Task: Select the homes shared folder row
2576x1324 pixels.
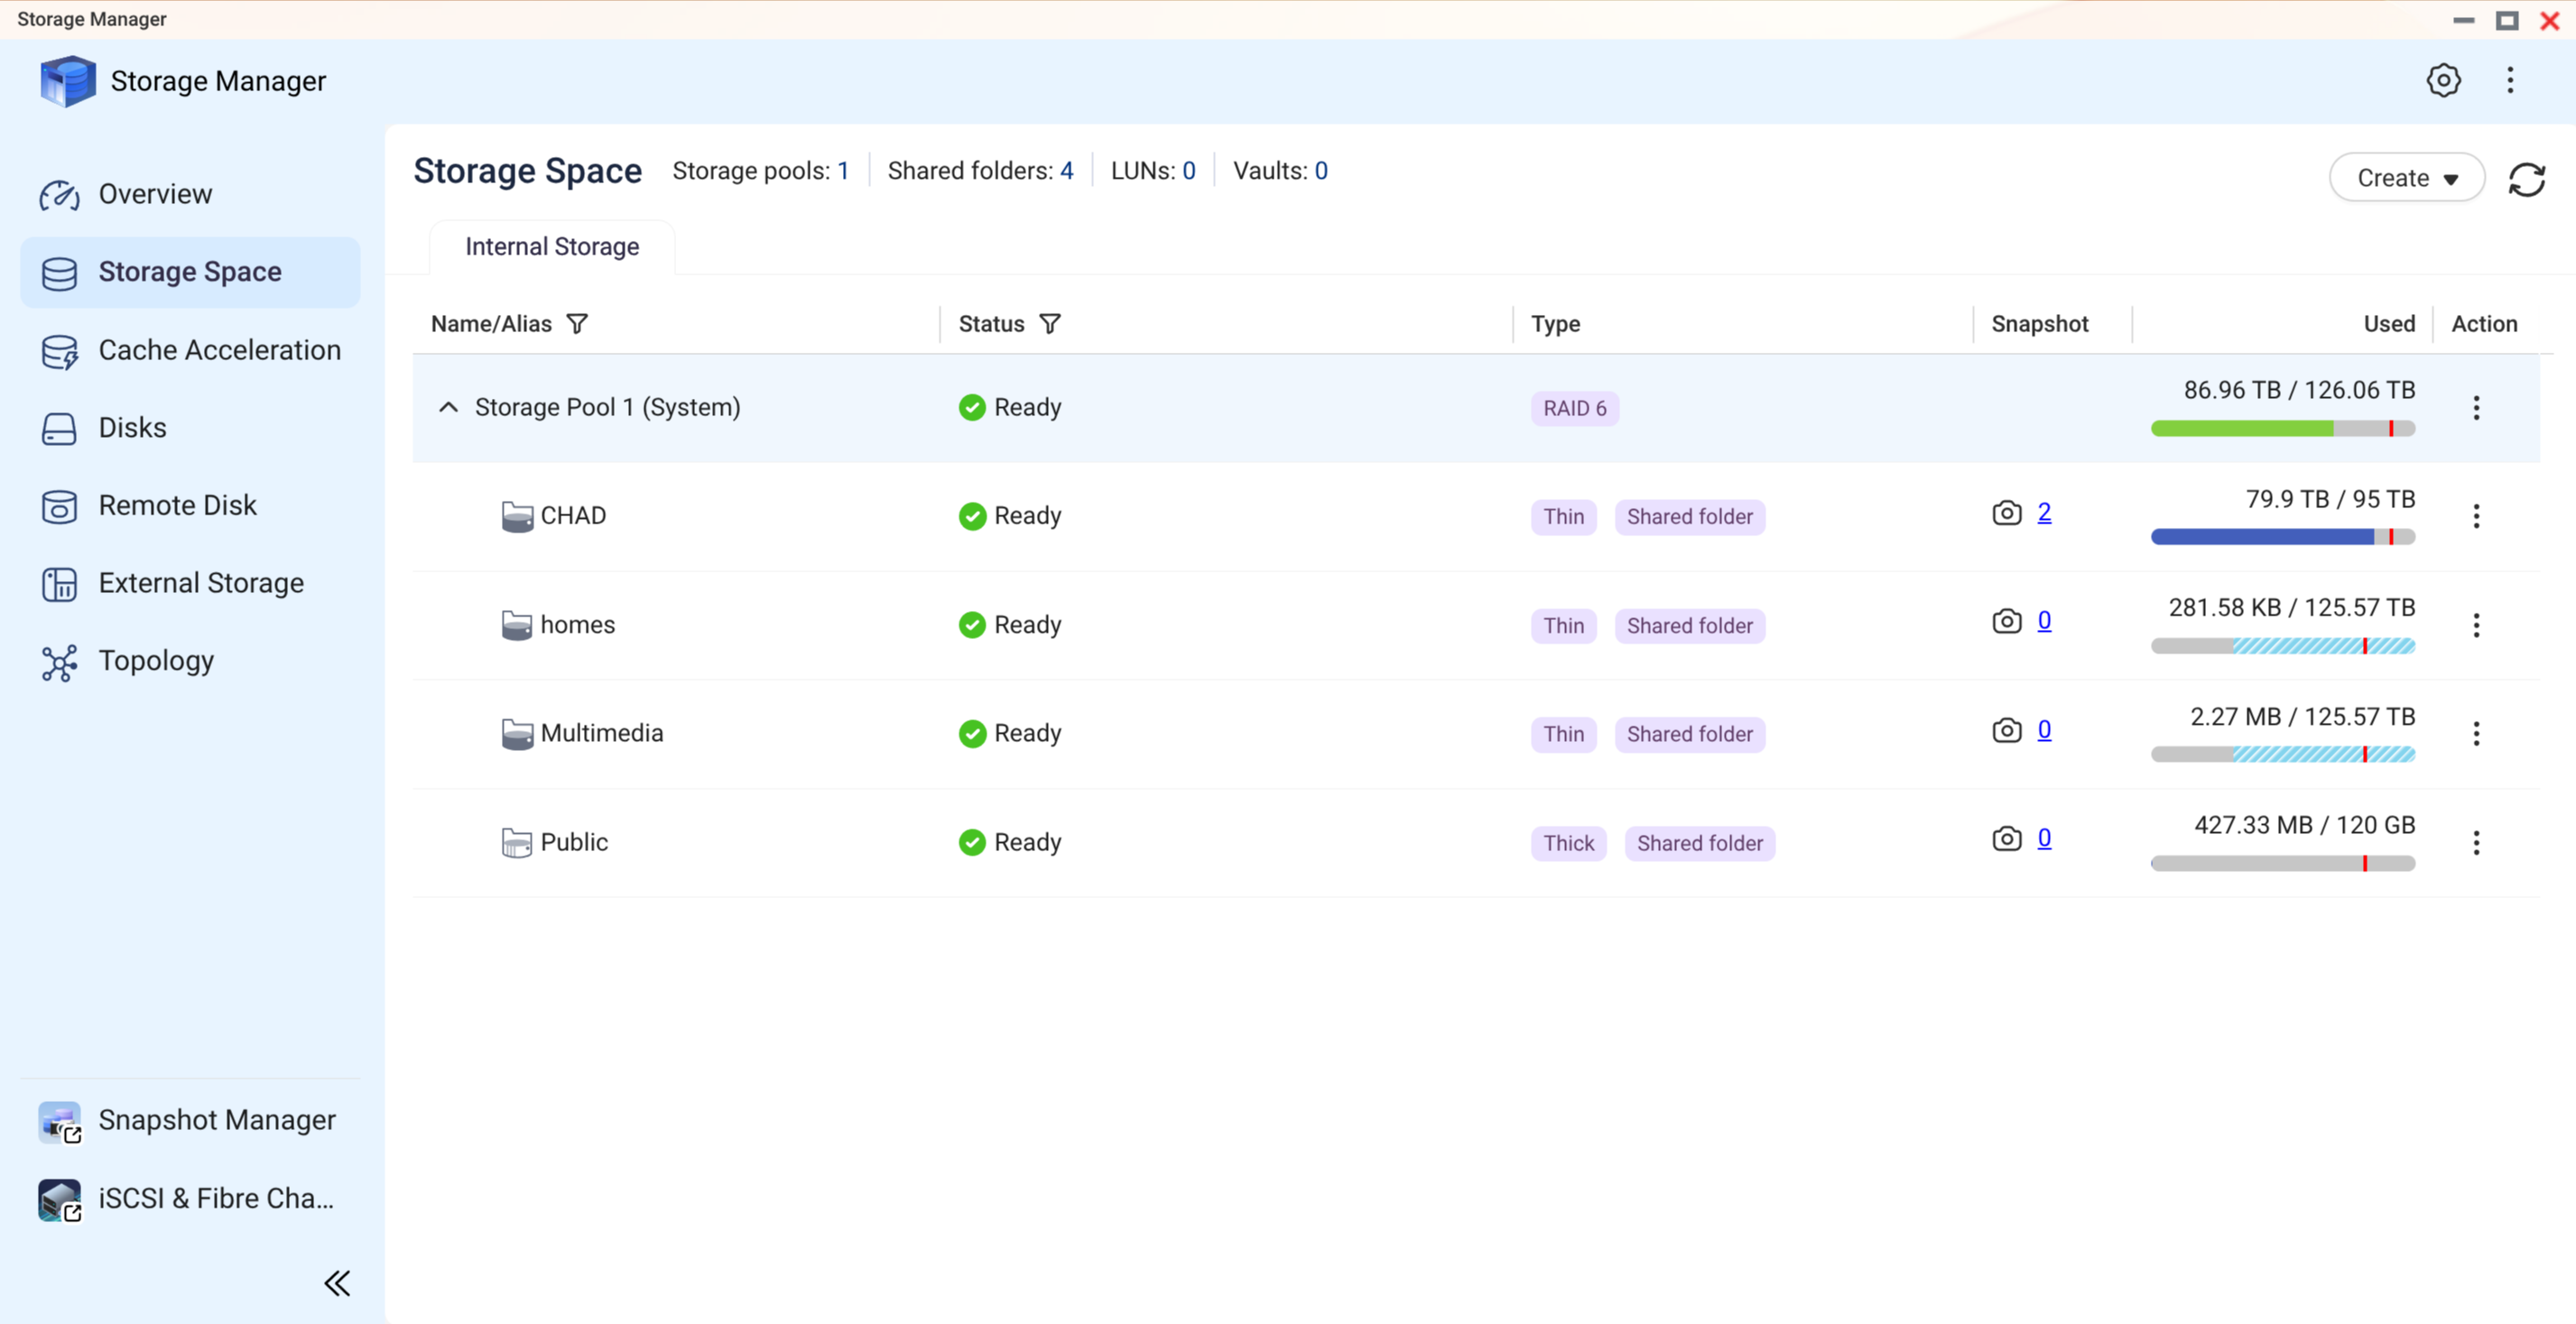Action: coord(1476,626)
